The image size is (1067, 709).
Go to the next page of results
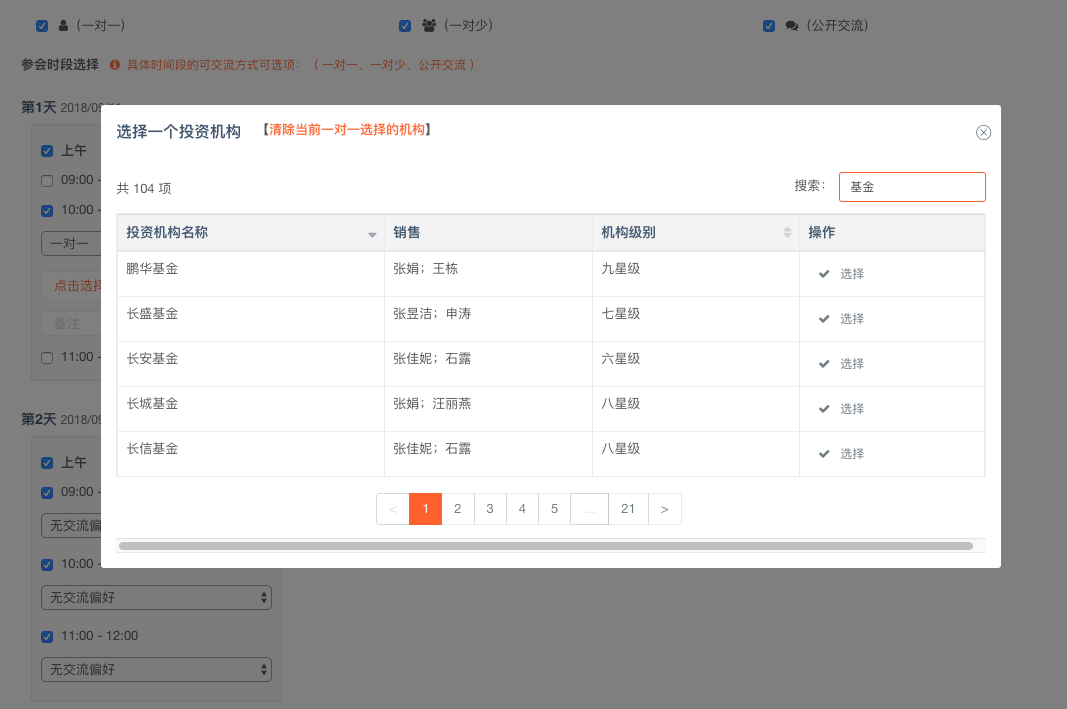[665, 509]
